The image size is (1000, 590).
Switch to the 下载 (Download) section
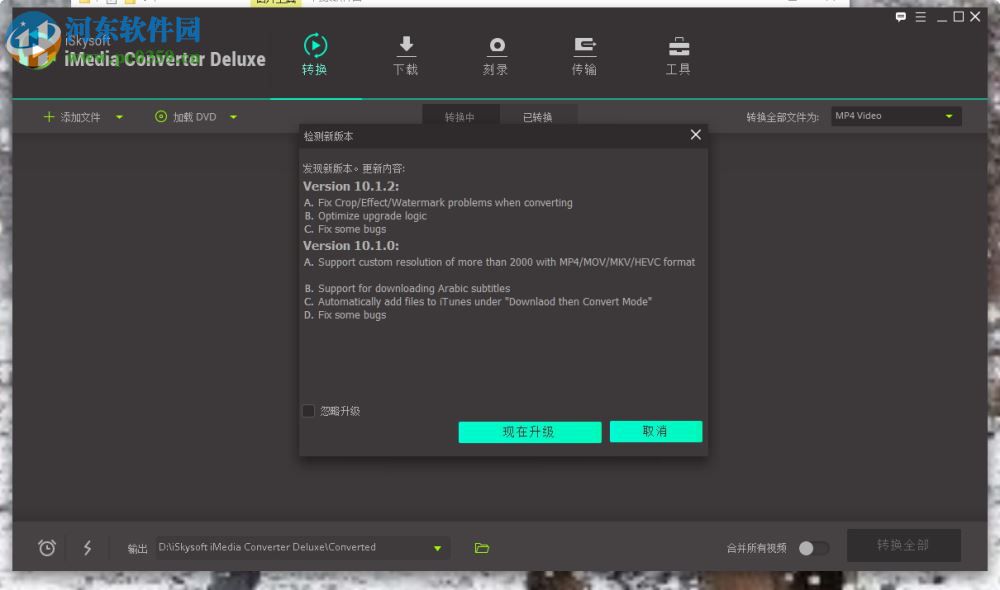[405, 55]
